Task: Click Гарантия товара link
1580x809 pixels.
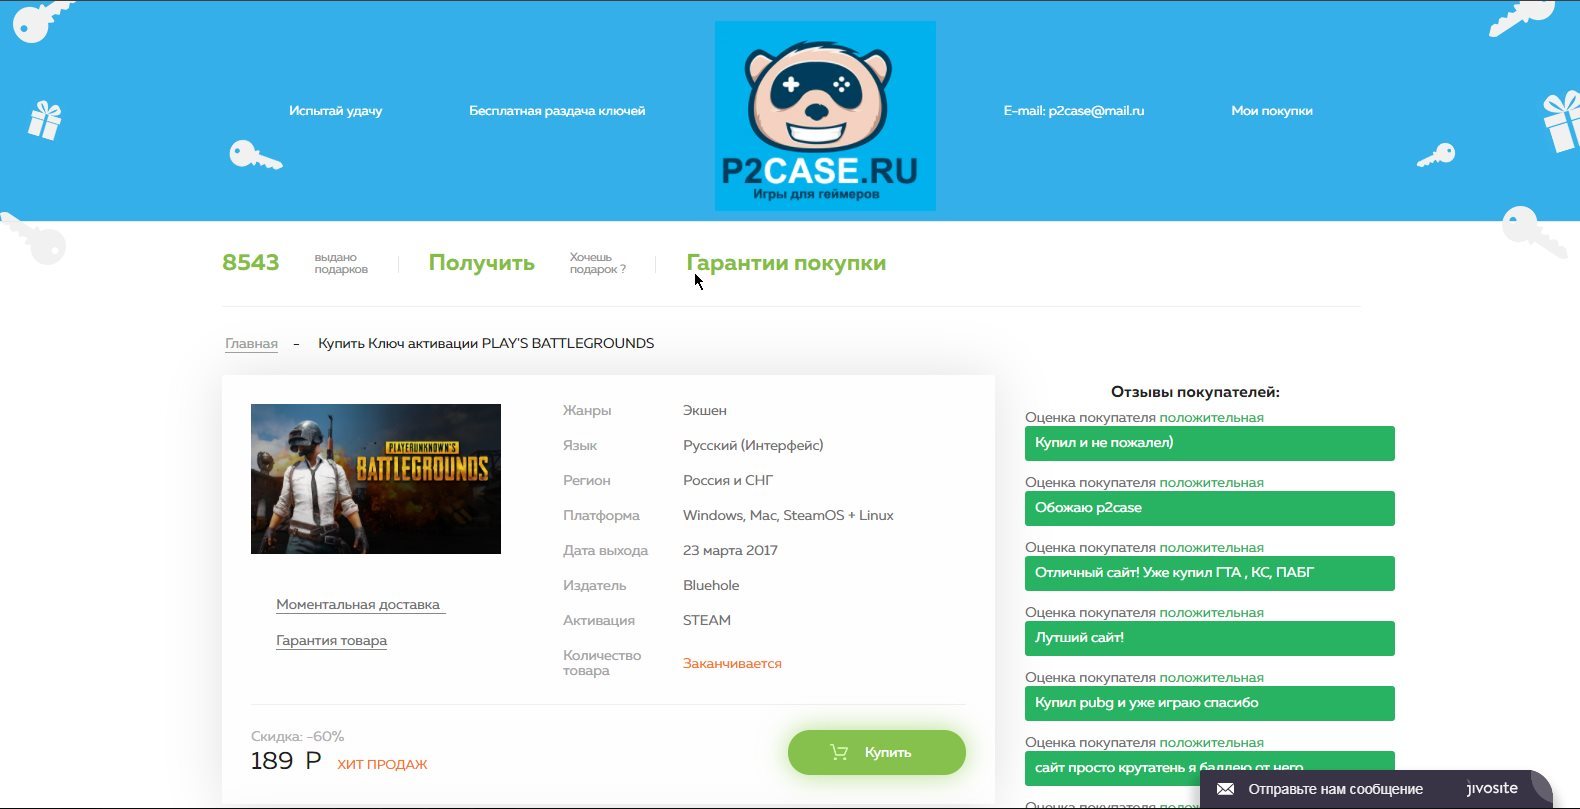Action: click(331, 641)
